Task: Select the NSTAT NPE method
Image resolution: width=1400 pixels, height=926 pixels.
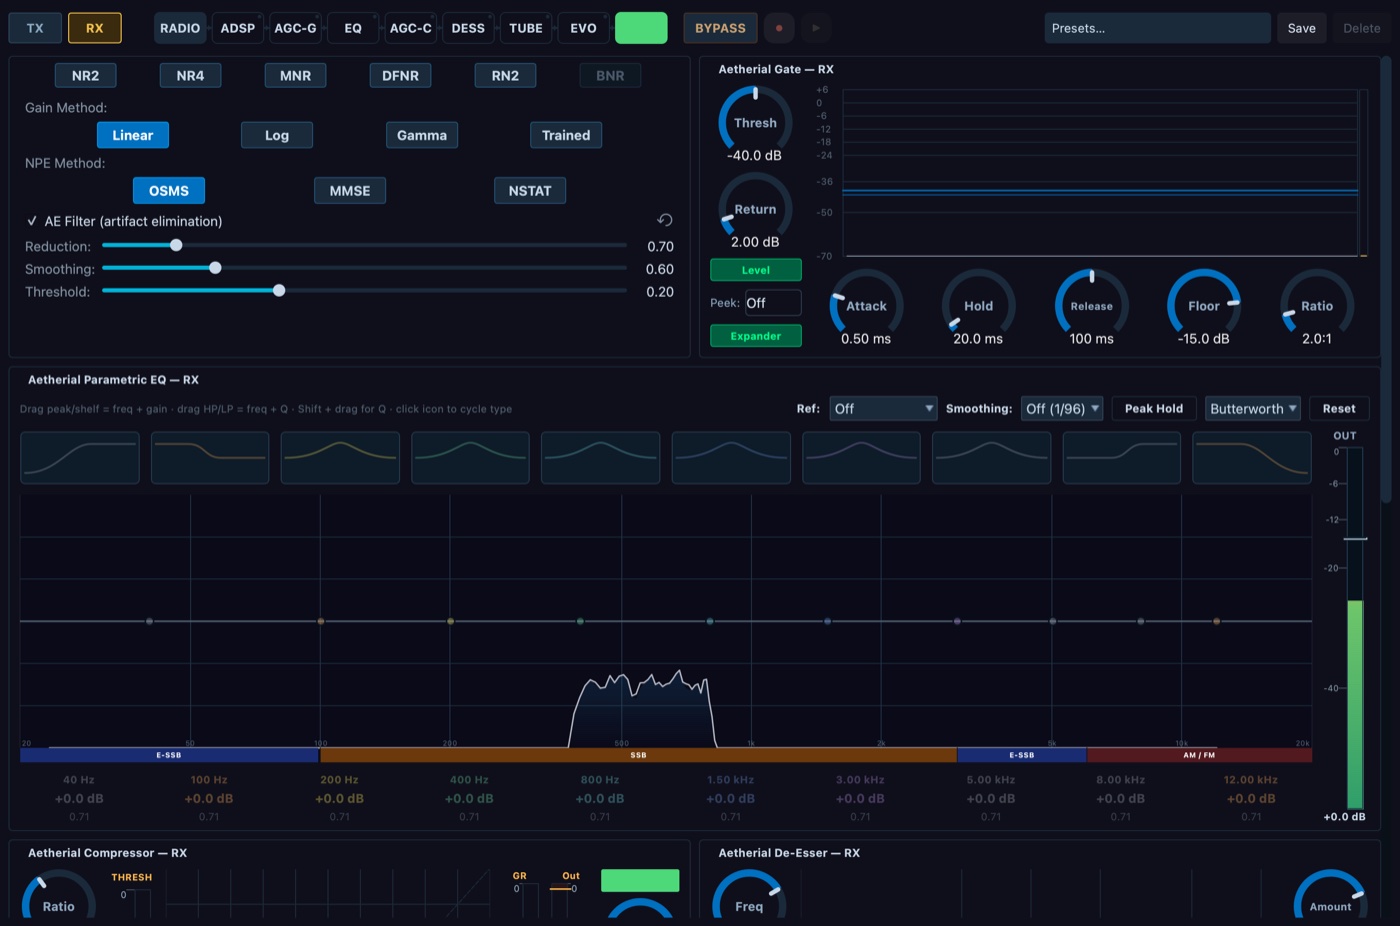Action: coord(530,190)
